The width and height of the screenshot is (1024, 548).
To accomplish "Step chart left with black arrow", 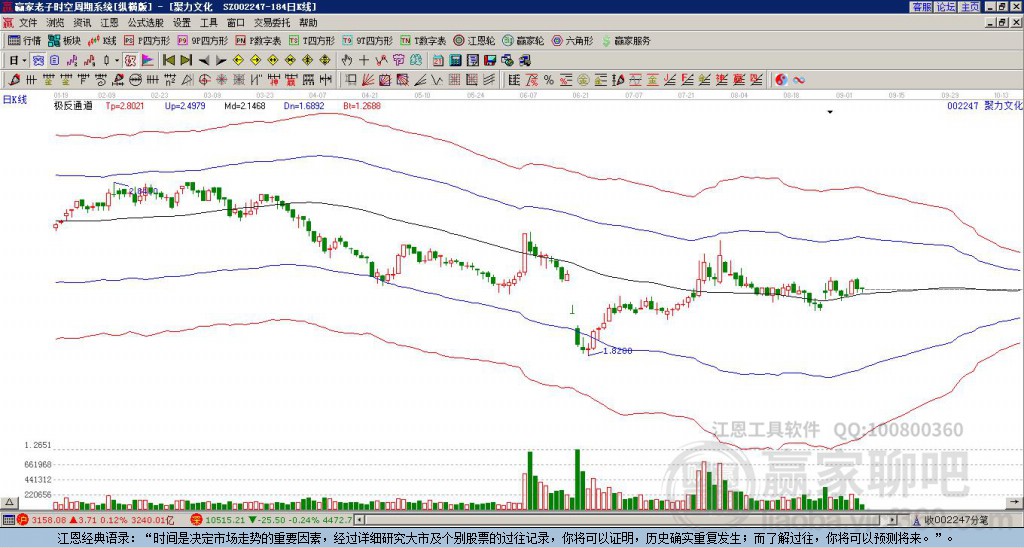I will 204,61.
